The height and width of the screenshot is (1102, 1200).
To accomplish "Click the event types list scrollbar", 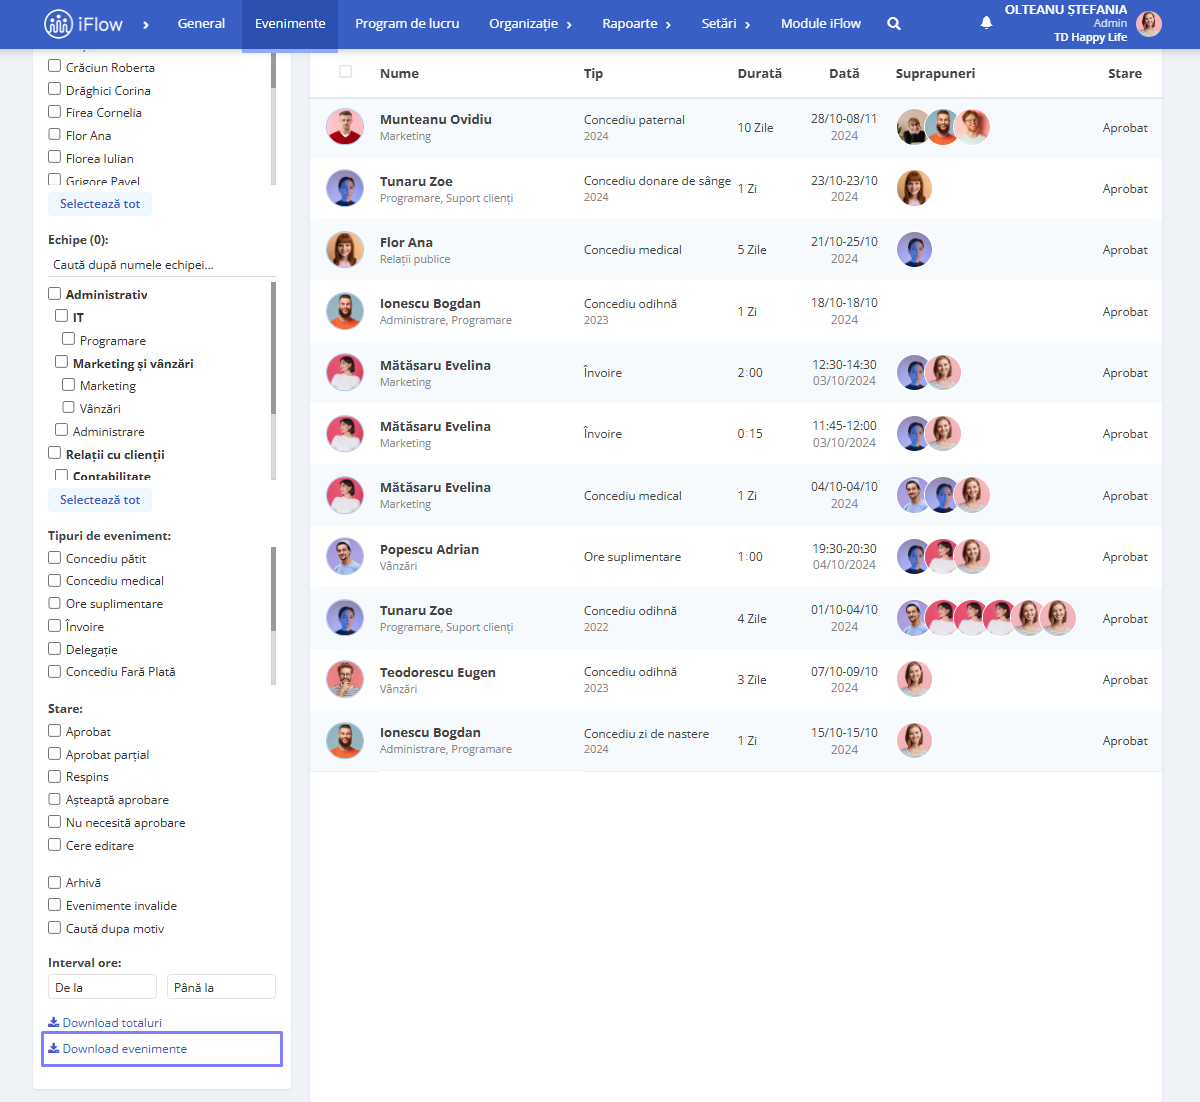I will click(x=273, y=590).
